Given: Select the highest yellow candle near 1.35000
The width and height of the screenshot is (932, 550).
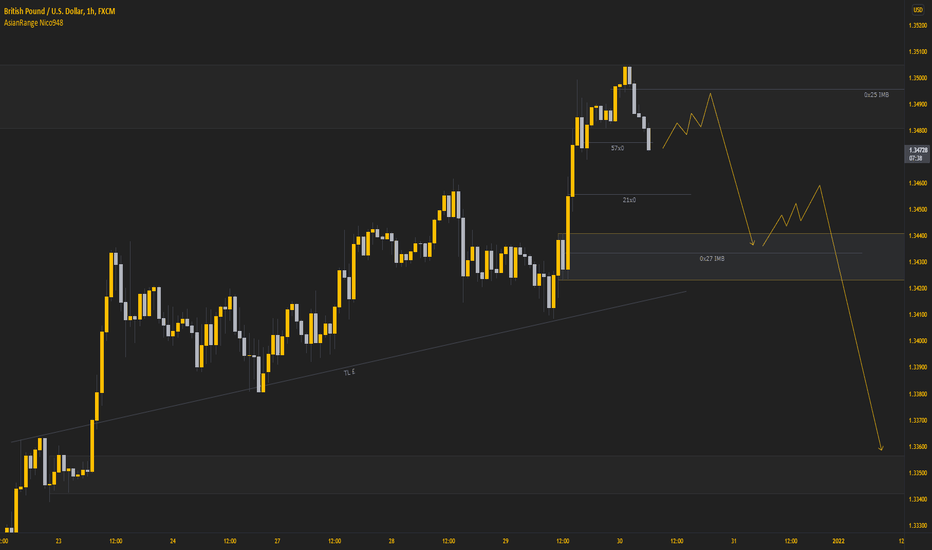Looking at the screenshot, I should pyautogui.click(x=625, y=76).
